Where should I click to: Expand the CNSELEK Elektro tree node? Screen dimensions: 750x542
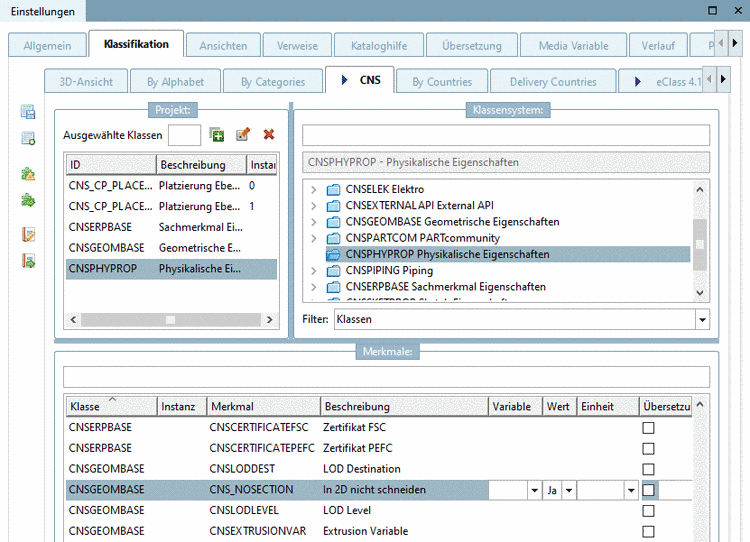pyautogui.click(x=313, y=190)
